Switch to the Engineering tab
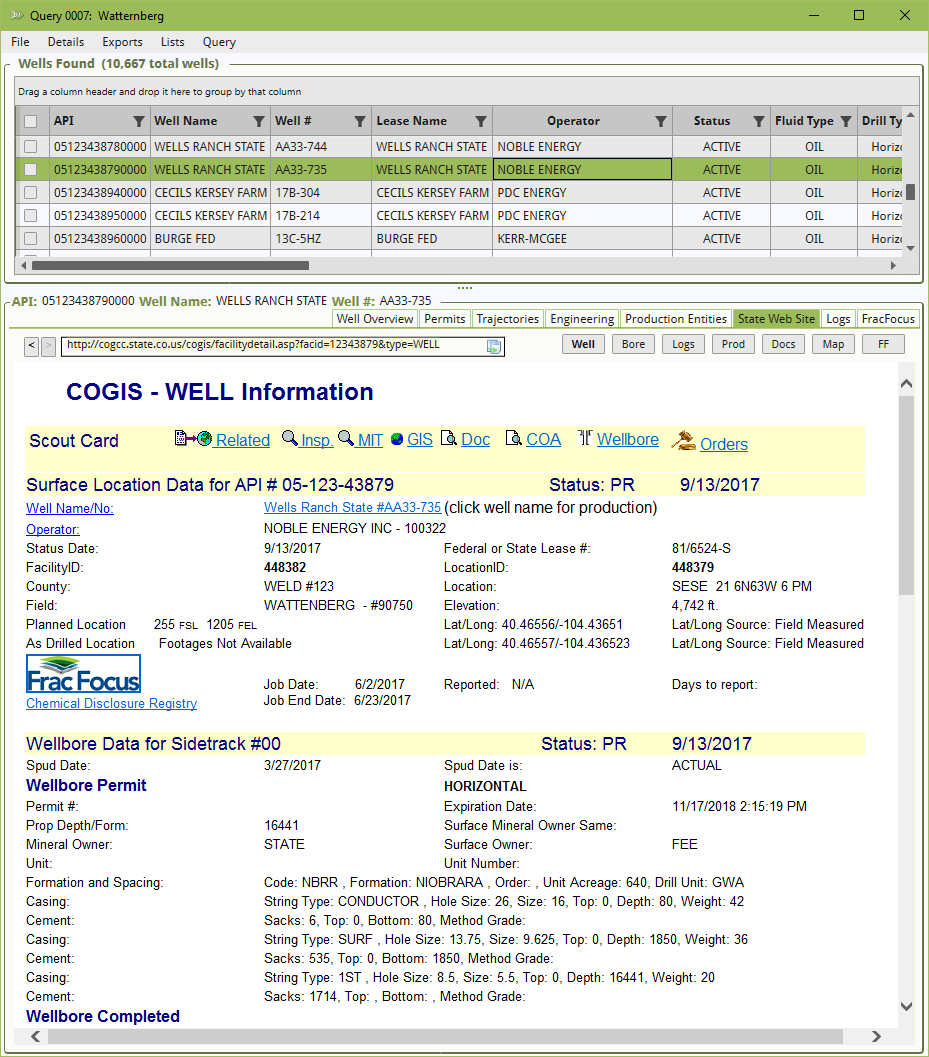Viewport: 929px width, 1057px height. coord(582,319)
